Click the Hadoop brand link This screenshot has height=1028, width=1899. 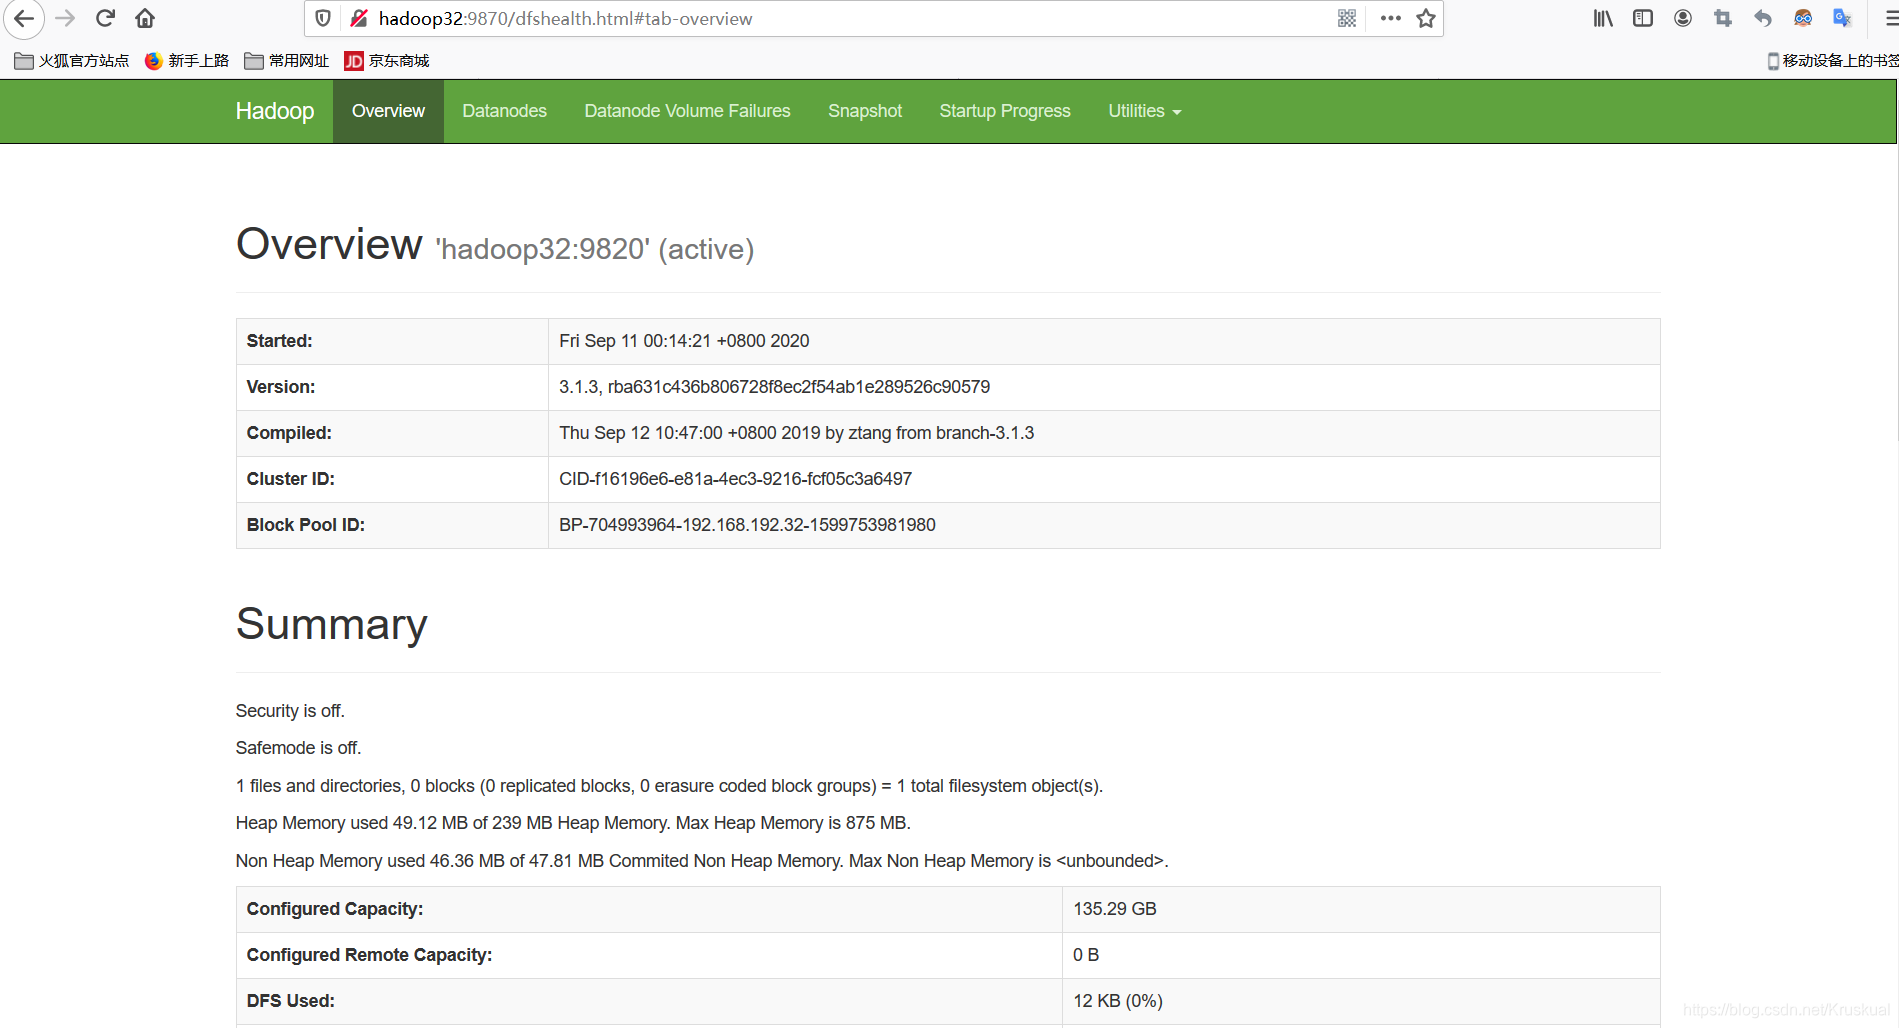(x=275, y=111)
